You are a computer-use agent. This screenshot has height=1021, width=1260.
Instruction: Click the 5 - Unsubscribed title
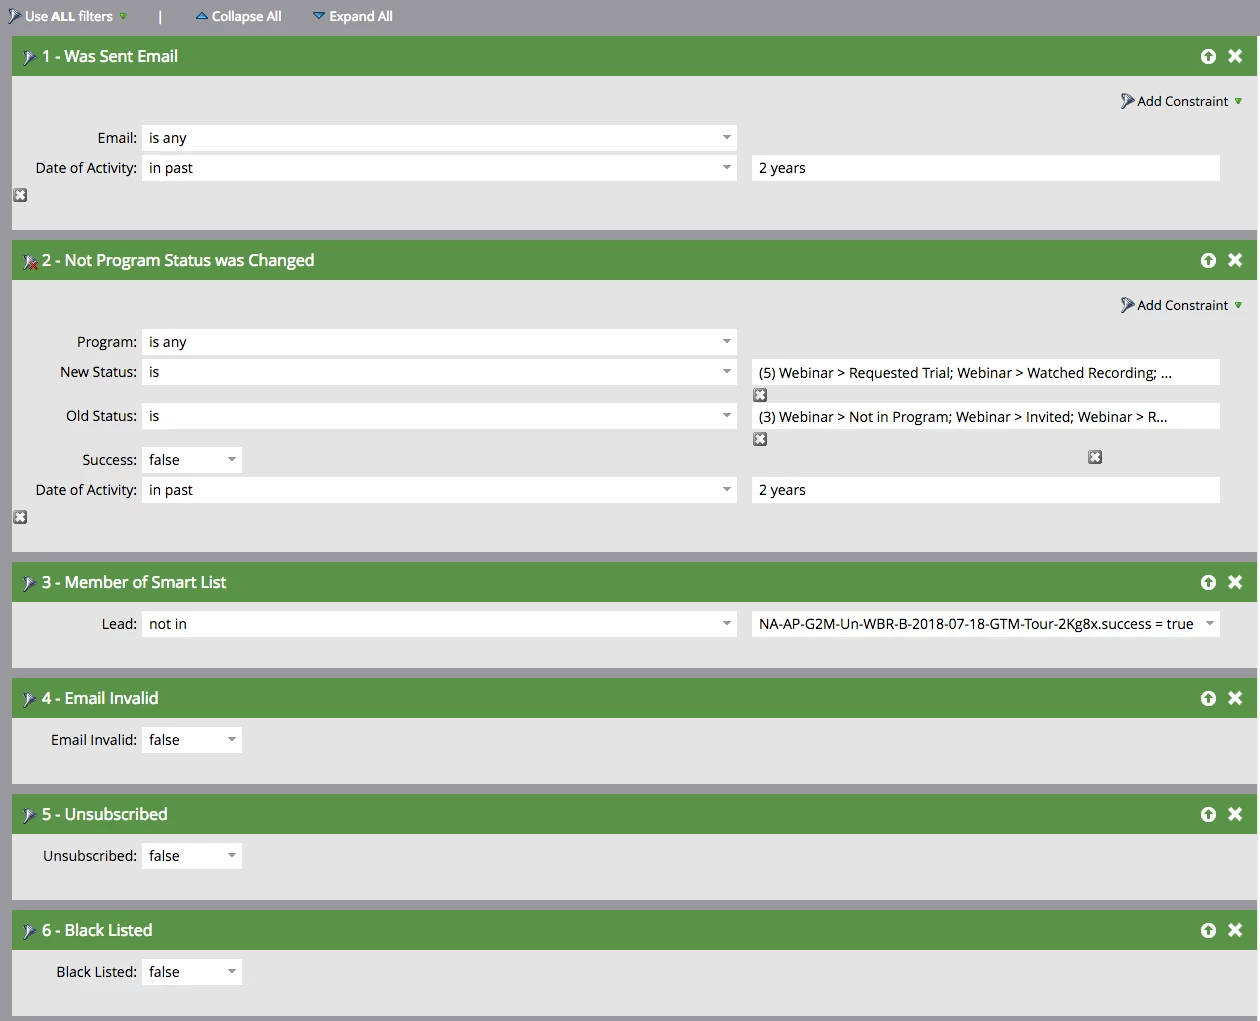[x=105, y=814]
